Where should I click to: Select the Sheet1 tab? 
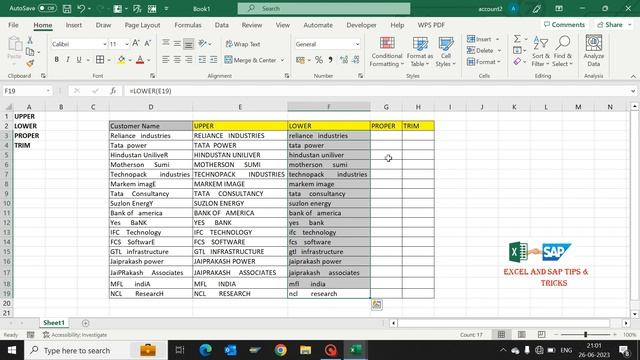pyautogui.click(x=54, y=323)
